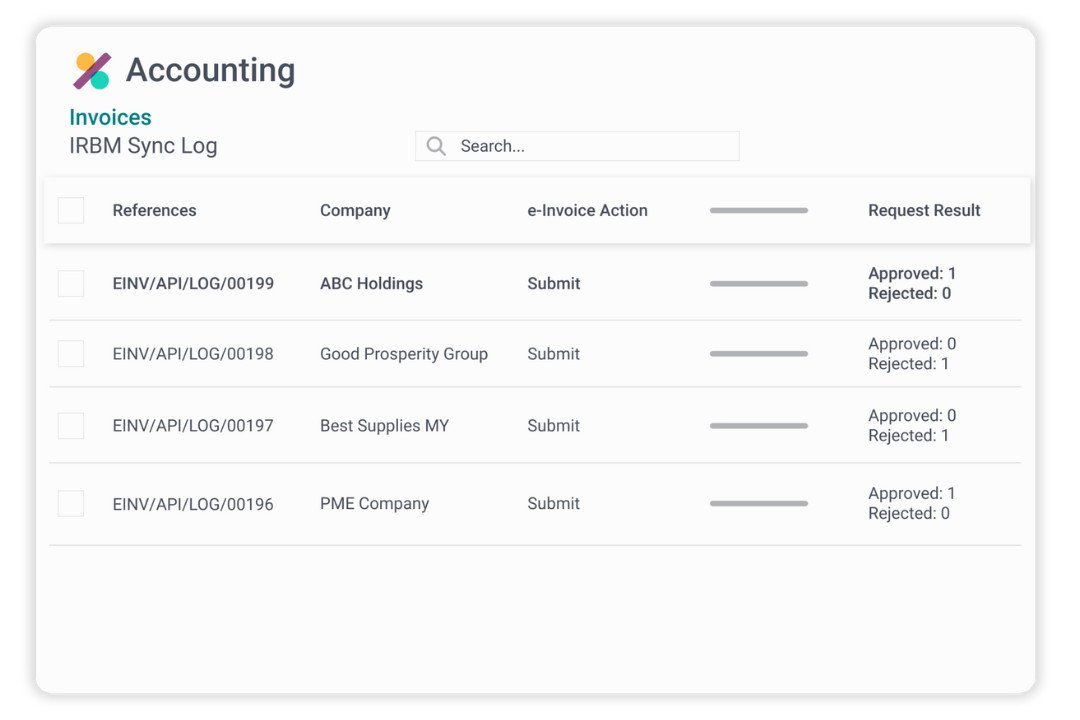Select the Good Prosperity Group row
1080x720 pixels.
[x=404, y=354]
